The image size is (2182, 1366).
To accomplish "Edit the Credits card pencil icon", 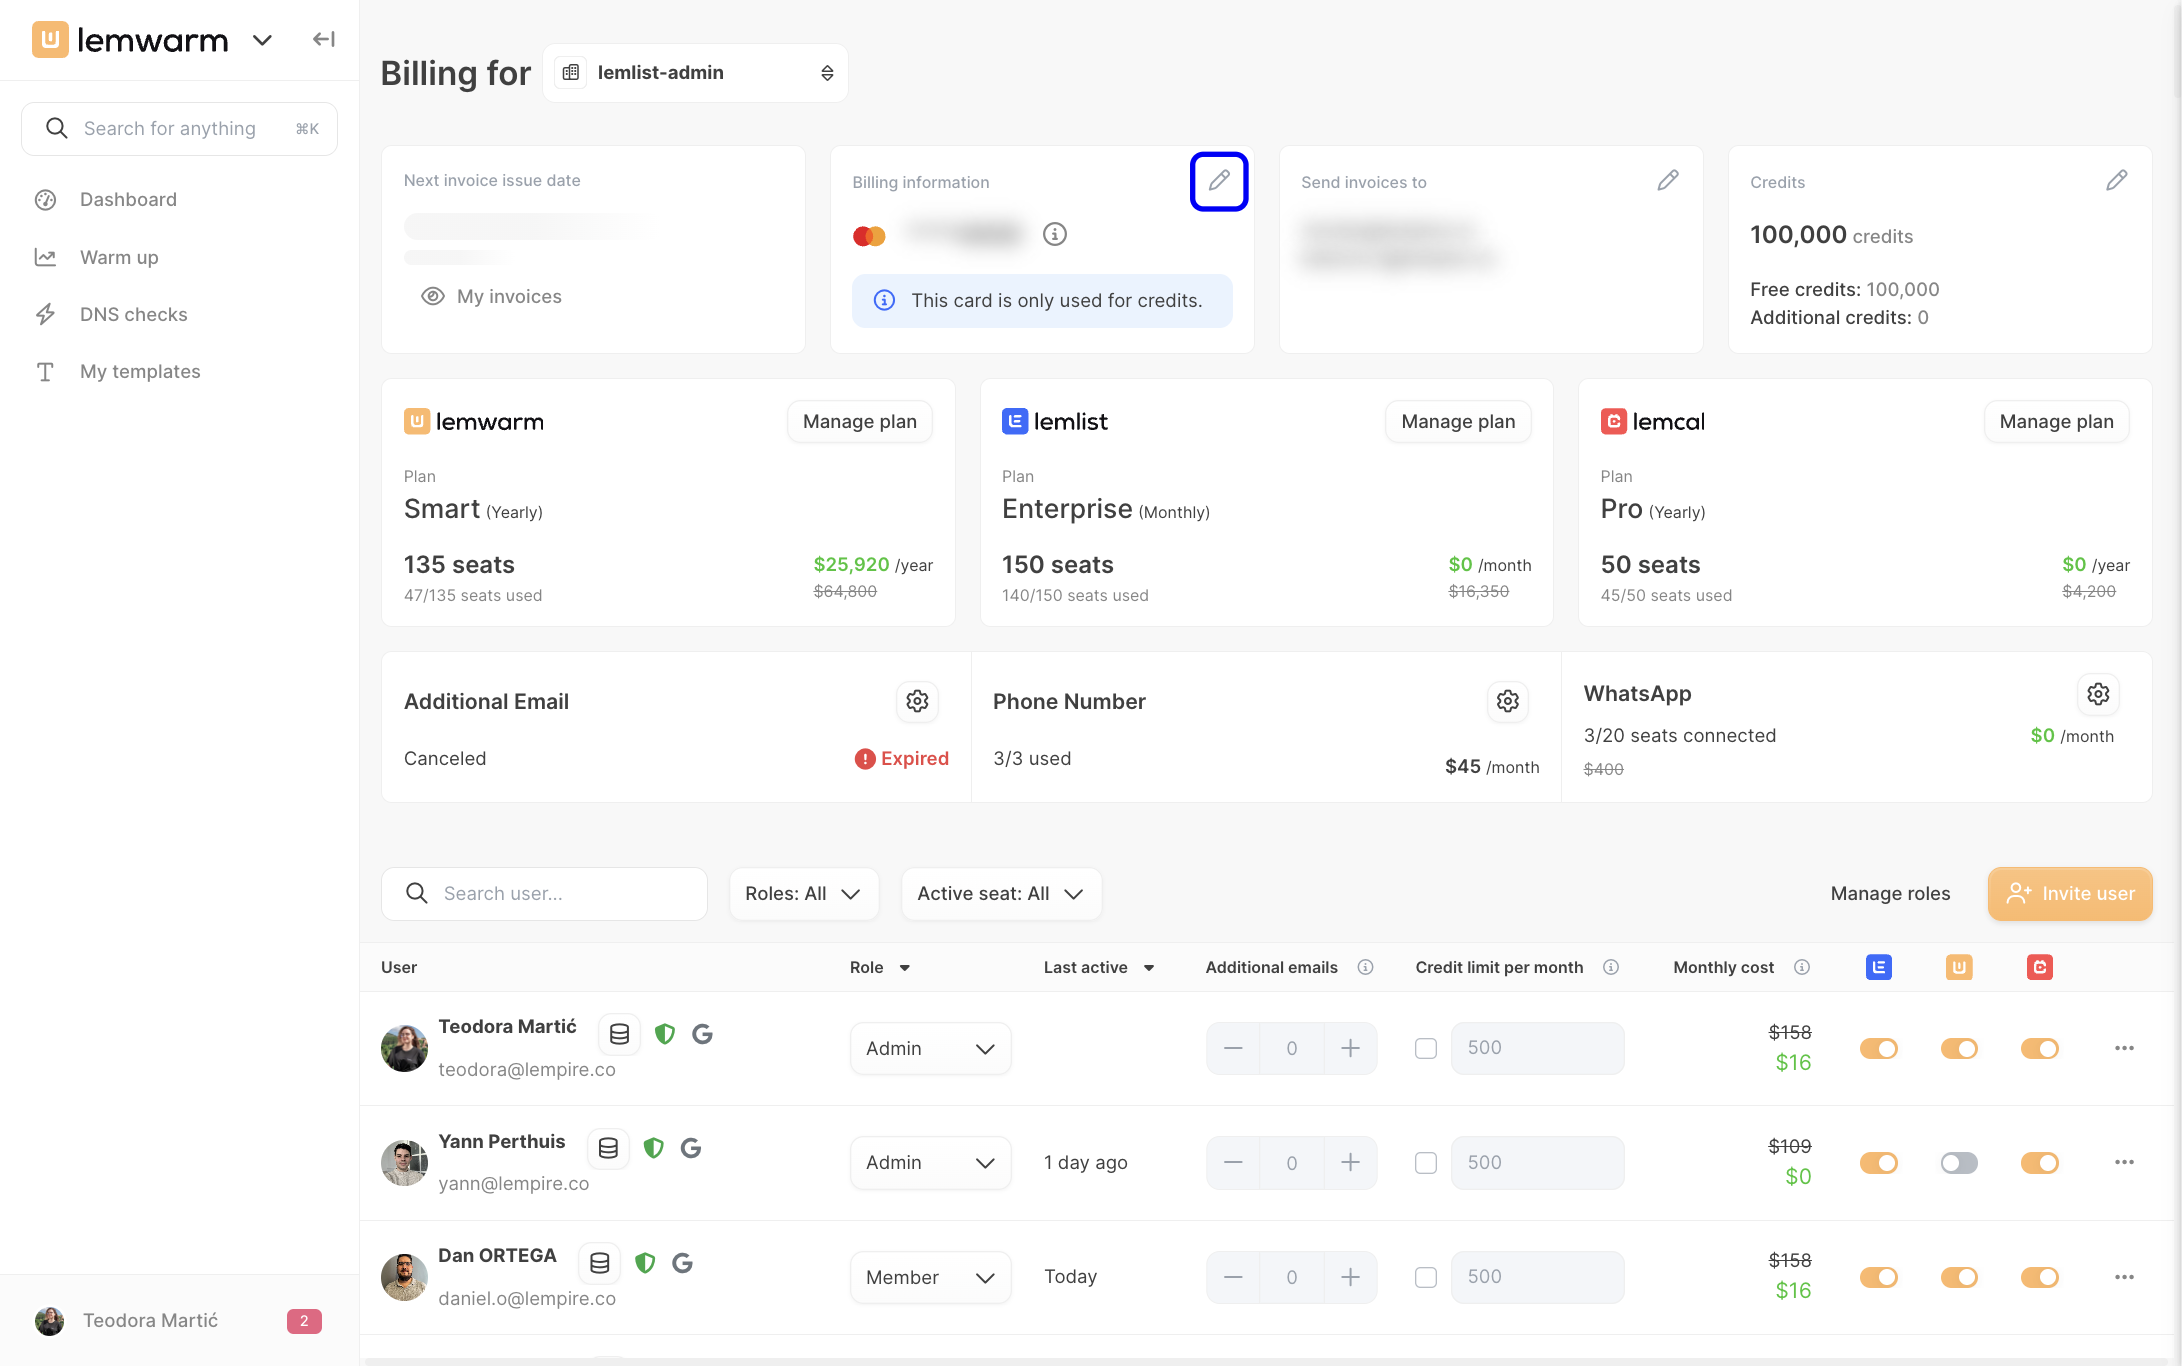I will pos(2116,181).
